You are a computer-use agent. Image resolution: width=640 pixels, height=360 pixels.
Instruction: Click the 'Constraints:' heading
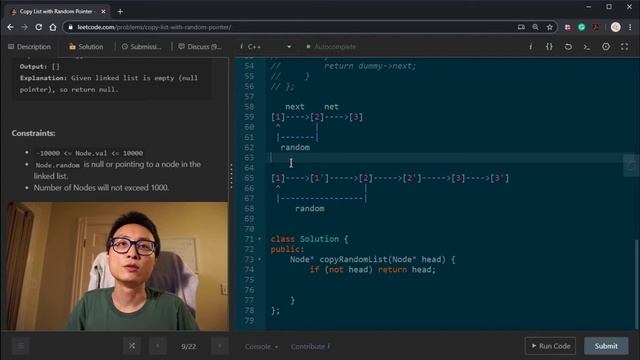[x=33, y=133]
